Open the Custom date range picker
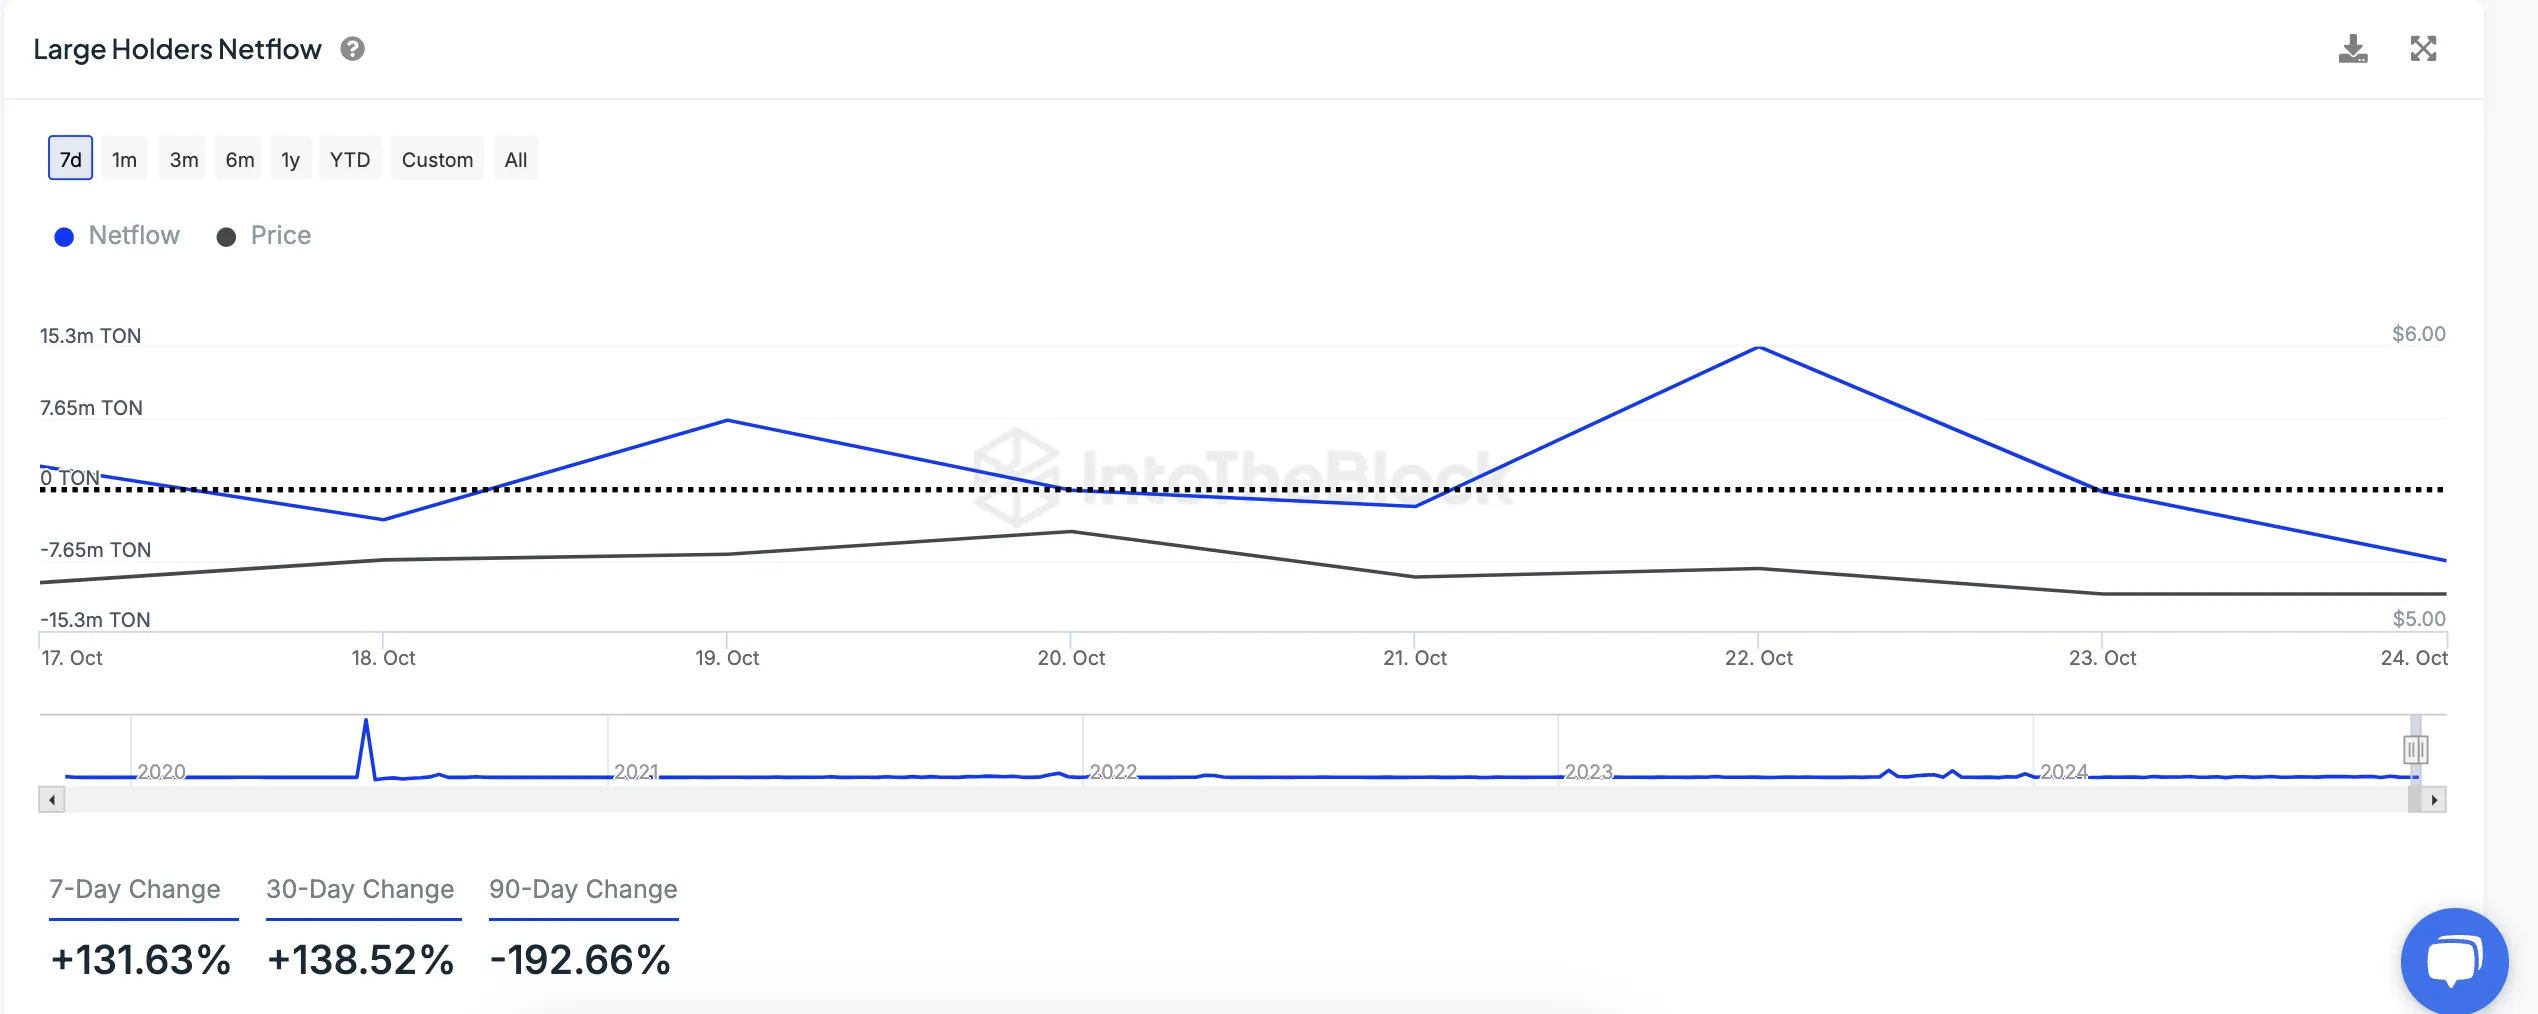 coord(437,159)
